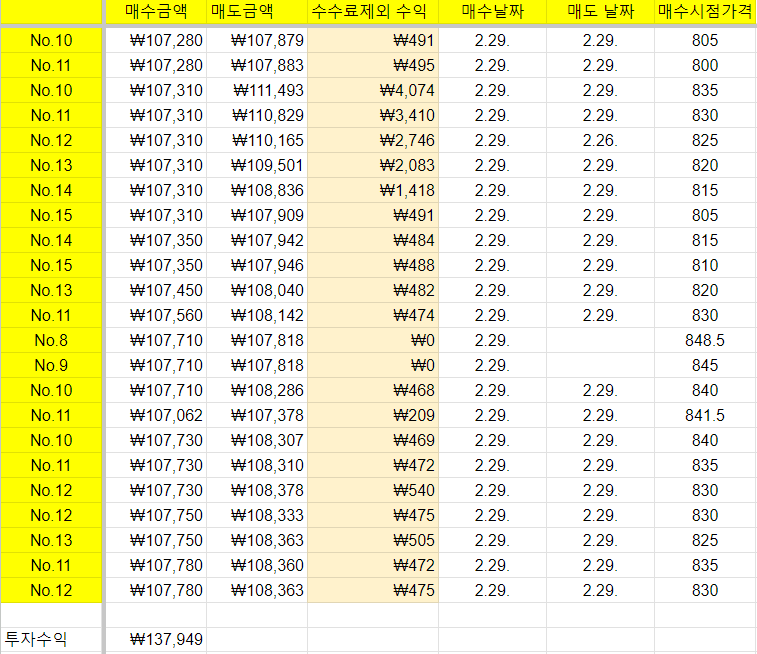Viewport: 757px width, 654px height.
Task: Select the 845 price cell
Action: [x=705, y=365]
